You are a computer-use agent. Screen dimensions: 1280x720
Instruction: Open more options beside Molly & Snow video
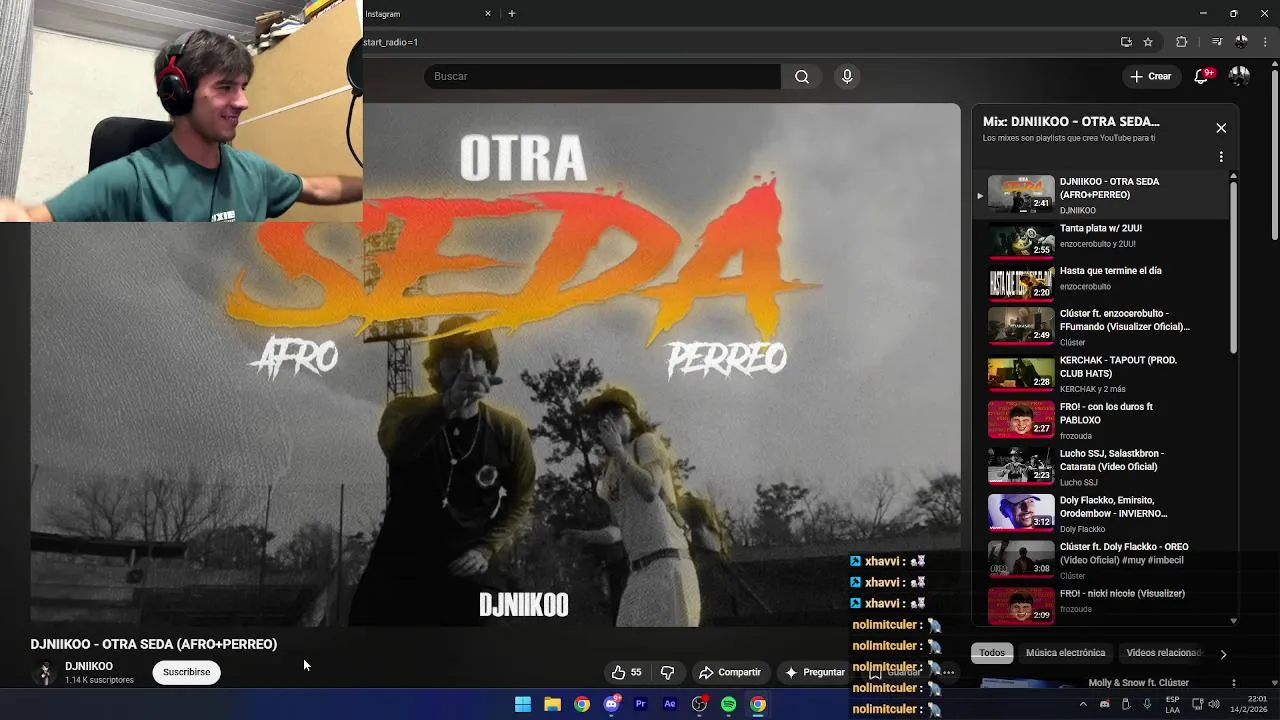pyautogui.click(x=1234, y=683)
